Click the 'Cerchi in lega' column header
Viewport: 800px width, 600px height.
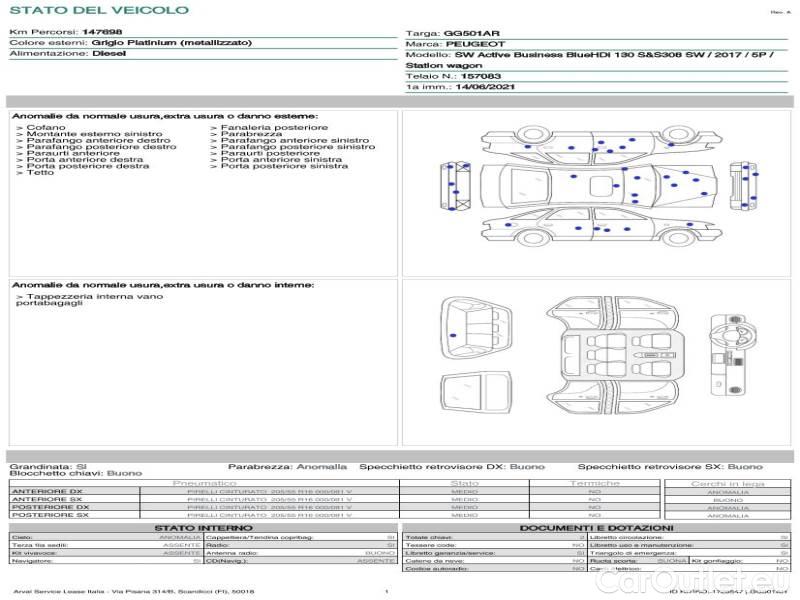[x=728, y=483]
